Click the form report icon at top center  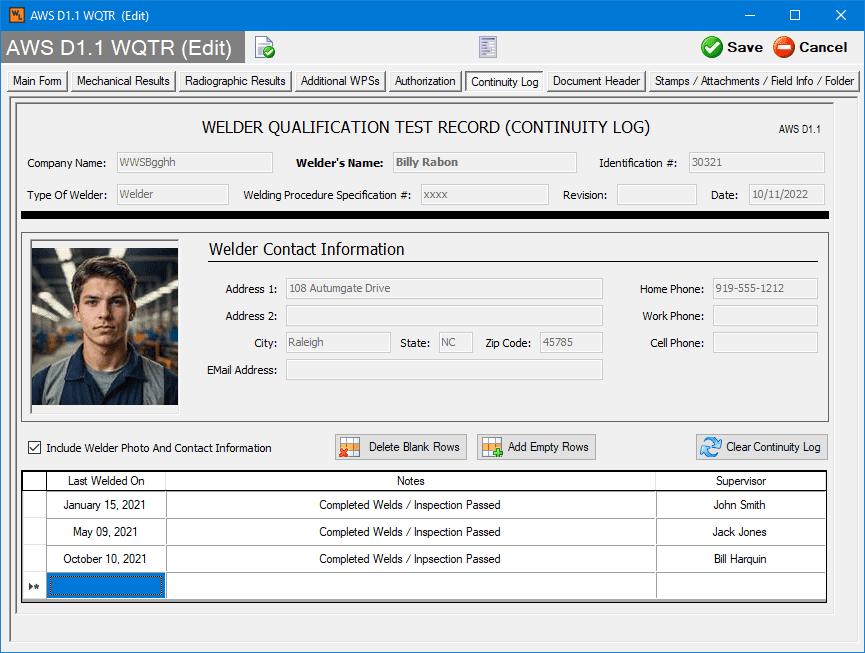pos(488,47)
